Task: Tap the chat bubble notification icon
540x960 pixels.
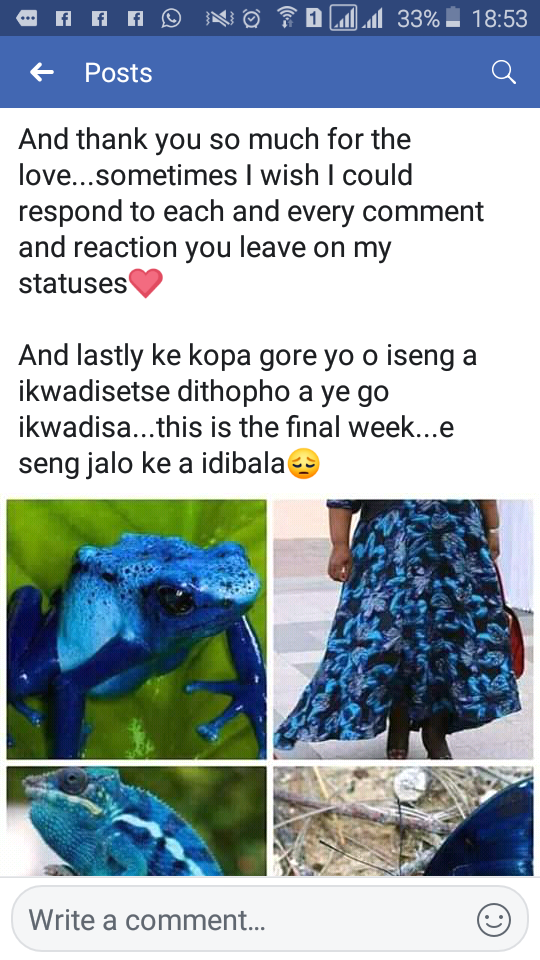Action: [26, 19]
